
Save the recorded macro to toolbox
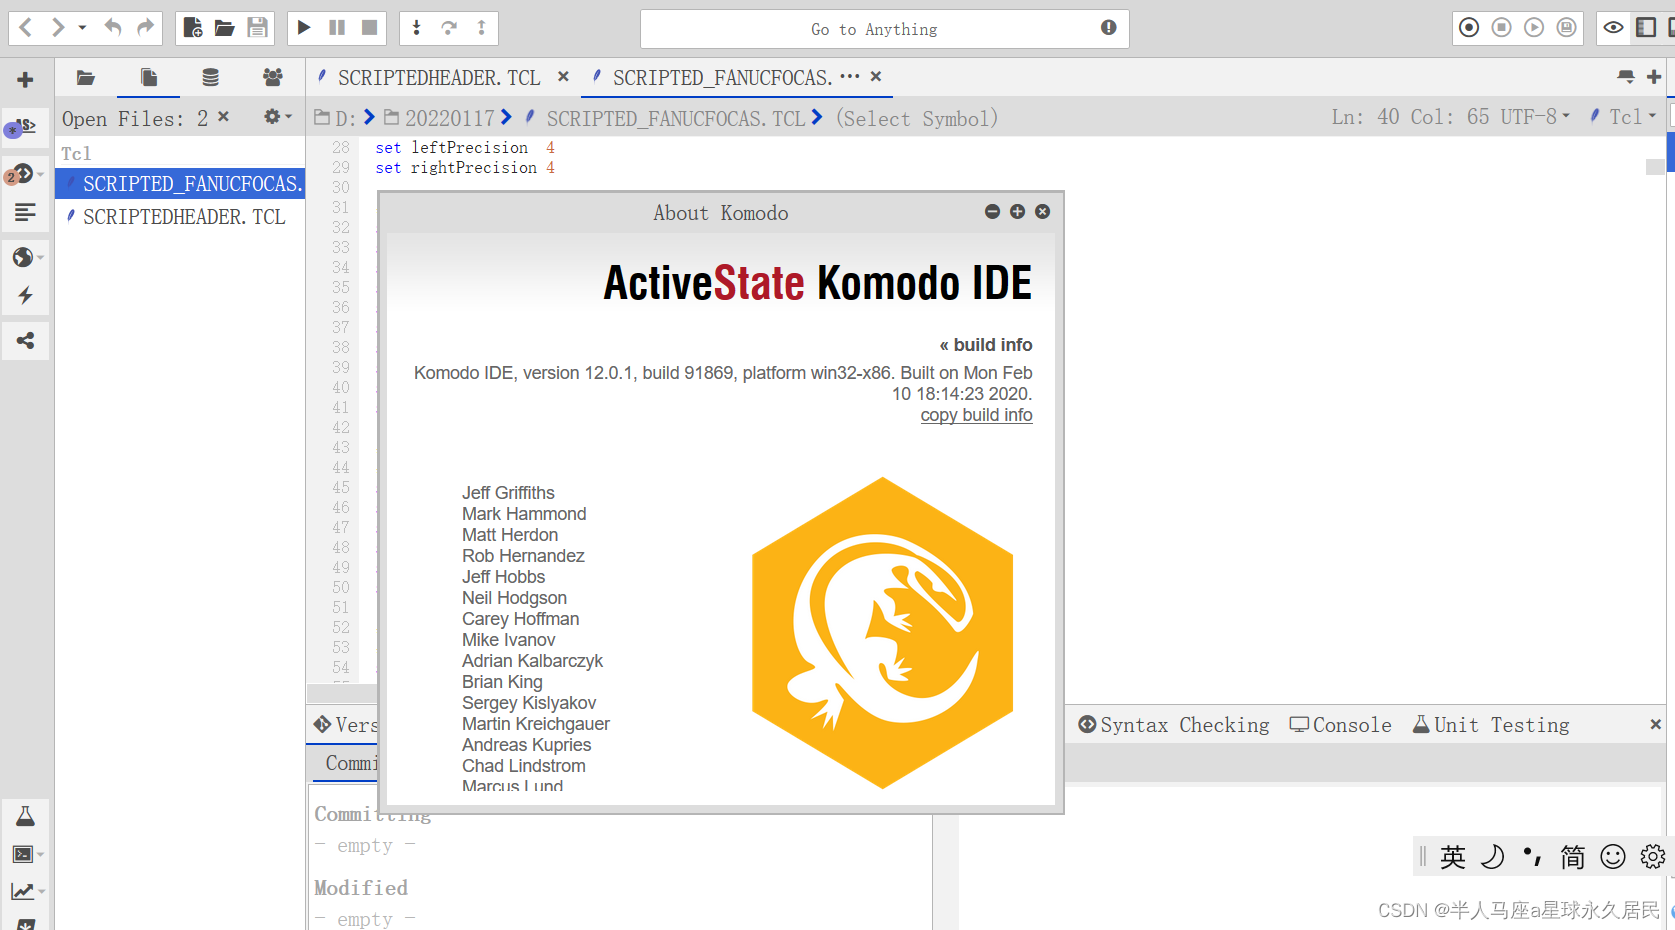[x=1567, y=28]
